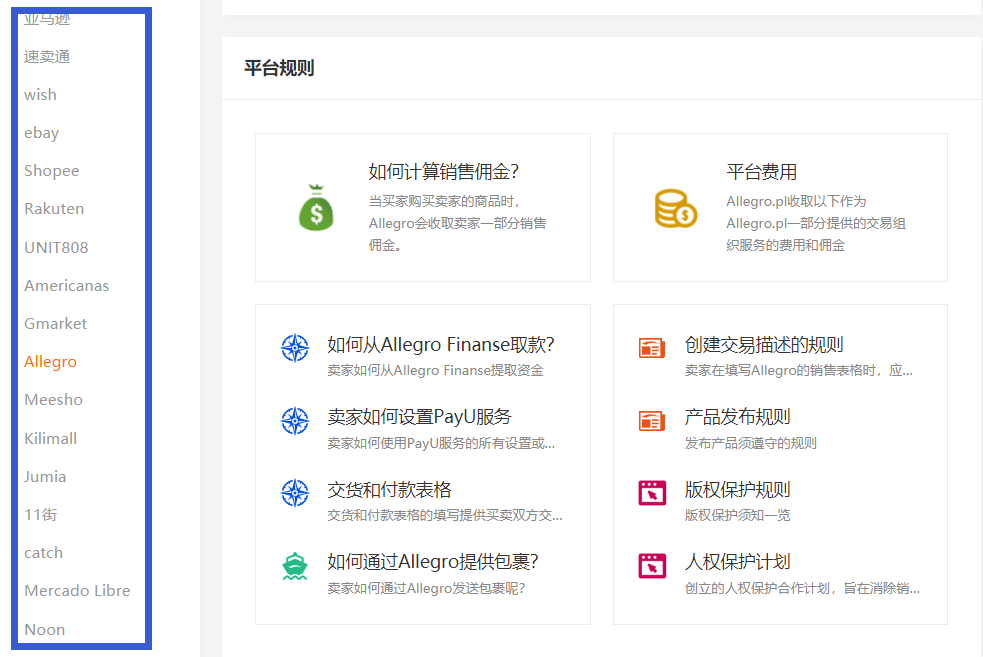This screenshot has height=657, width=983.
Task: Click subtitle 版权保护须知一览
Action: (737, 515)
